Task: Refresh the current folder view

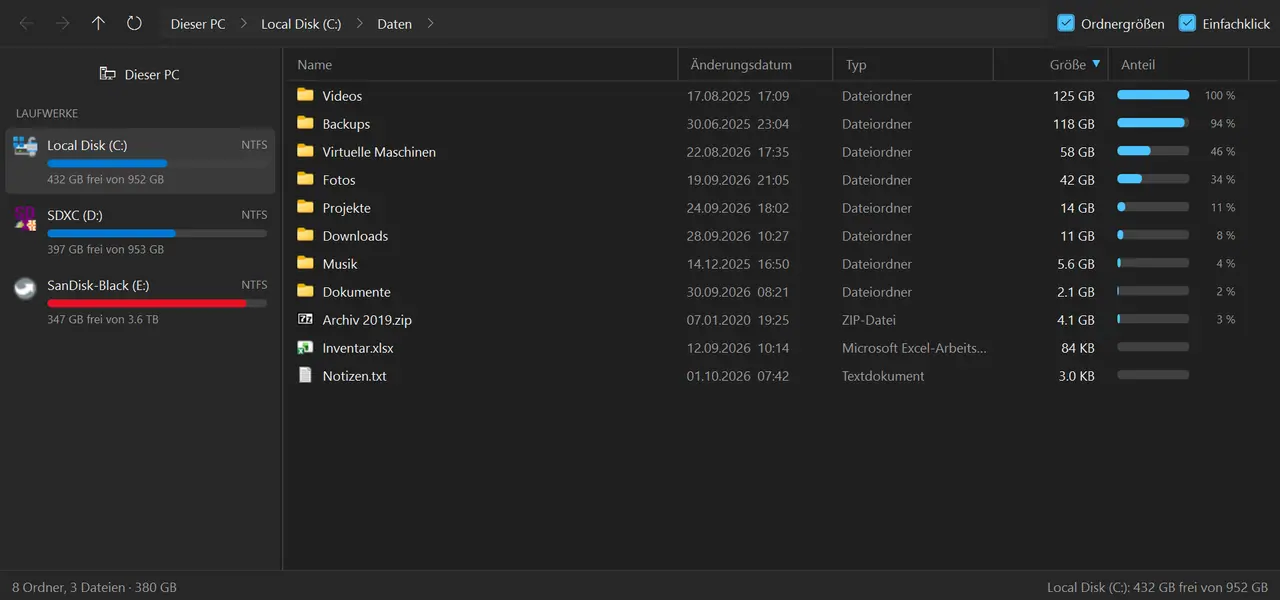Action: [x=134, y=23]
